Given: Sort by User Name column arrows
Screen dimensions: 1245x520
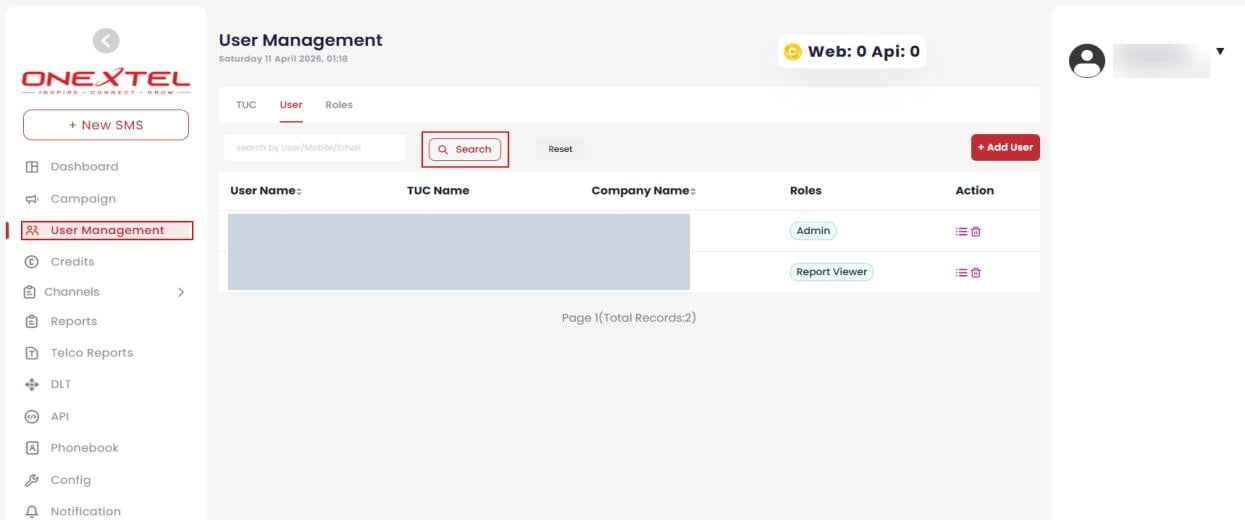Looking at the screenshot, I should (299, 191).
